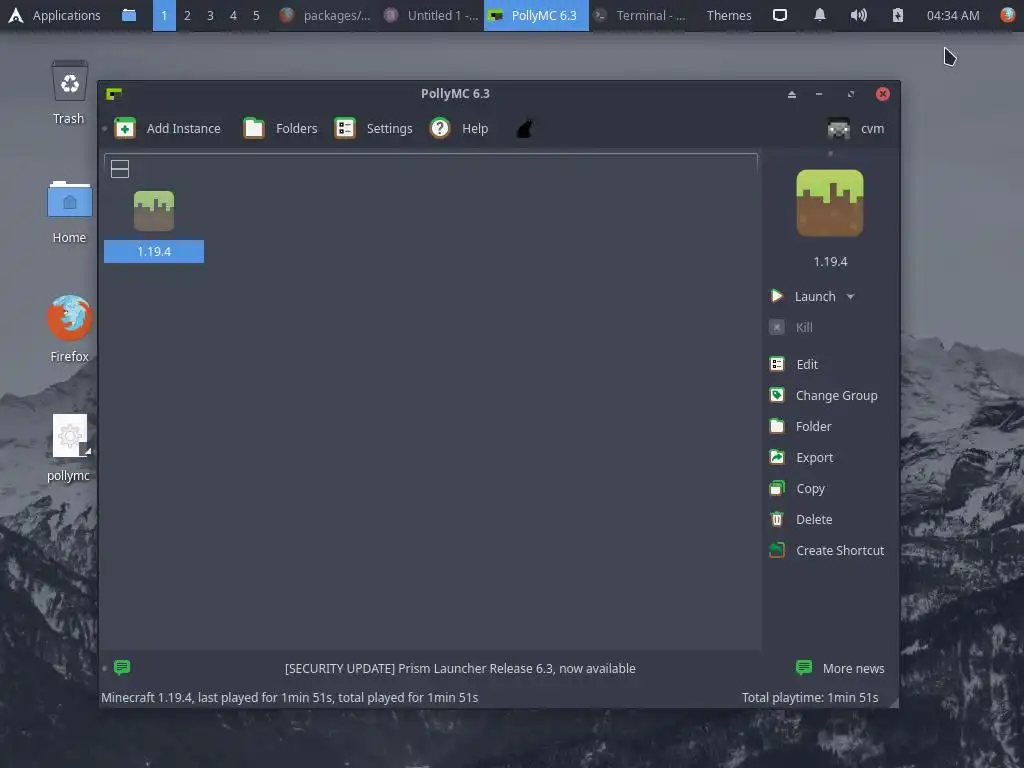Click the 1.19.4 instance label

154,251
